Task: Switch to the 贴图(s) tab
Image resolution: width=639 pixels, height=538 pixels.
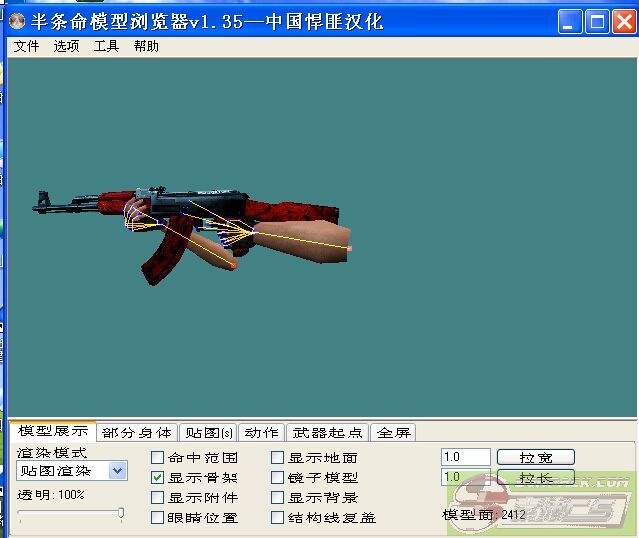Action: 209,432
